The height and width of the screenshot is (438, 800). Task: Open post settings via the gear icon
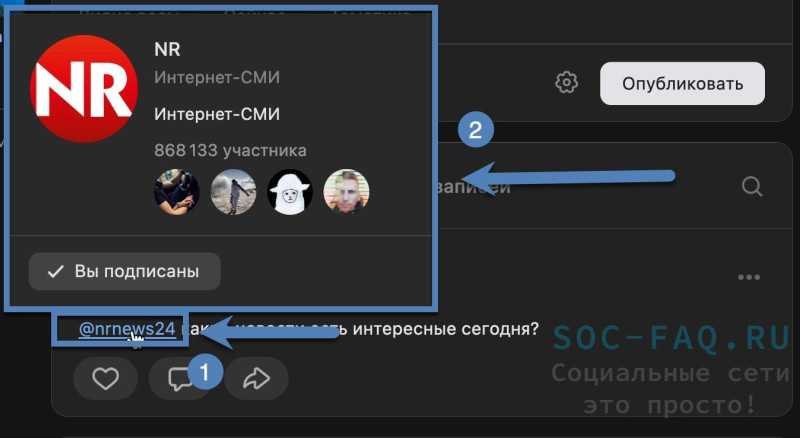pos(566,83)
